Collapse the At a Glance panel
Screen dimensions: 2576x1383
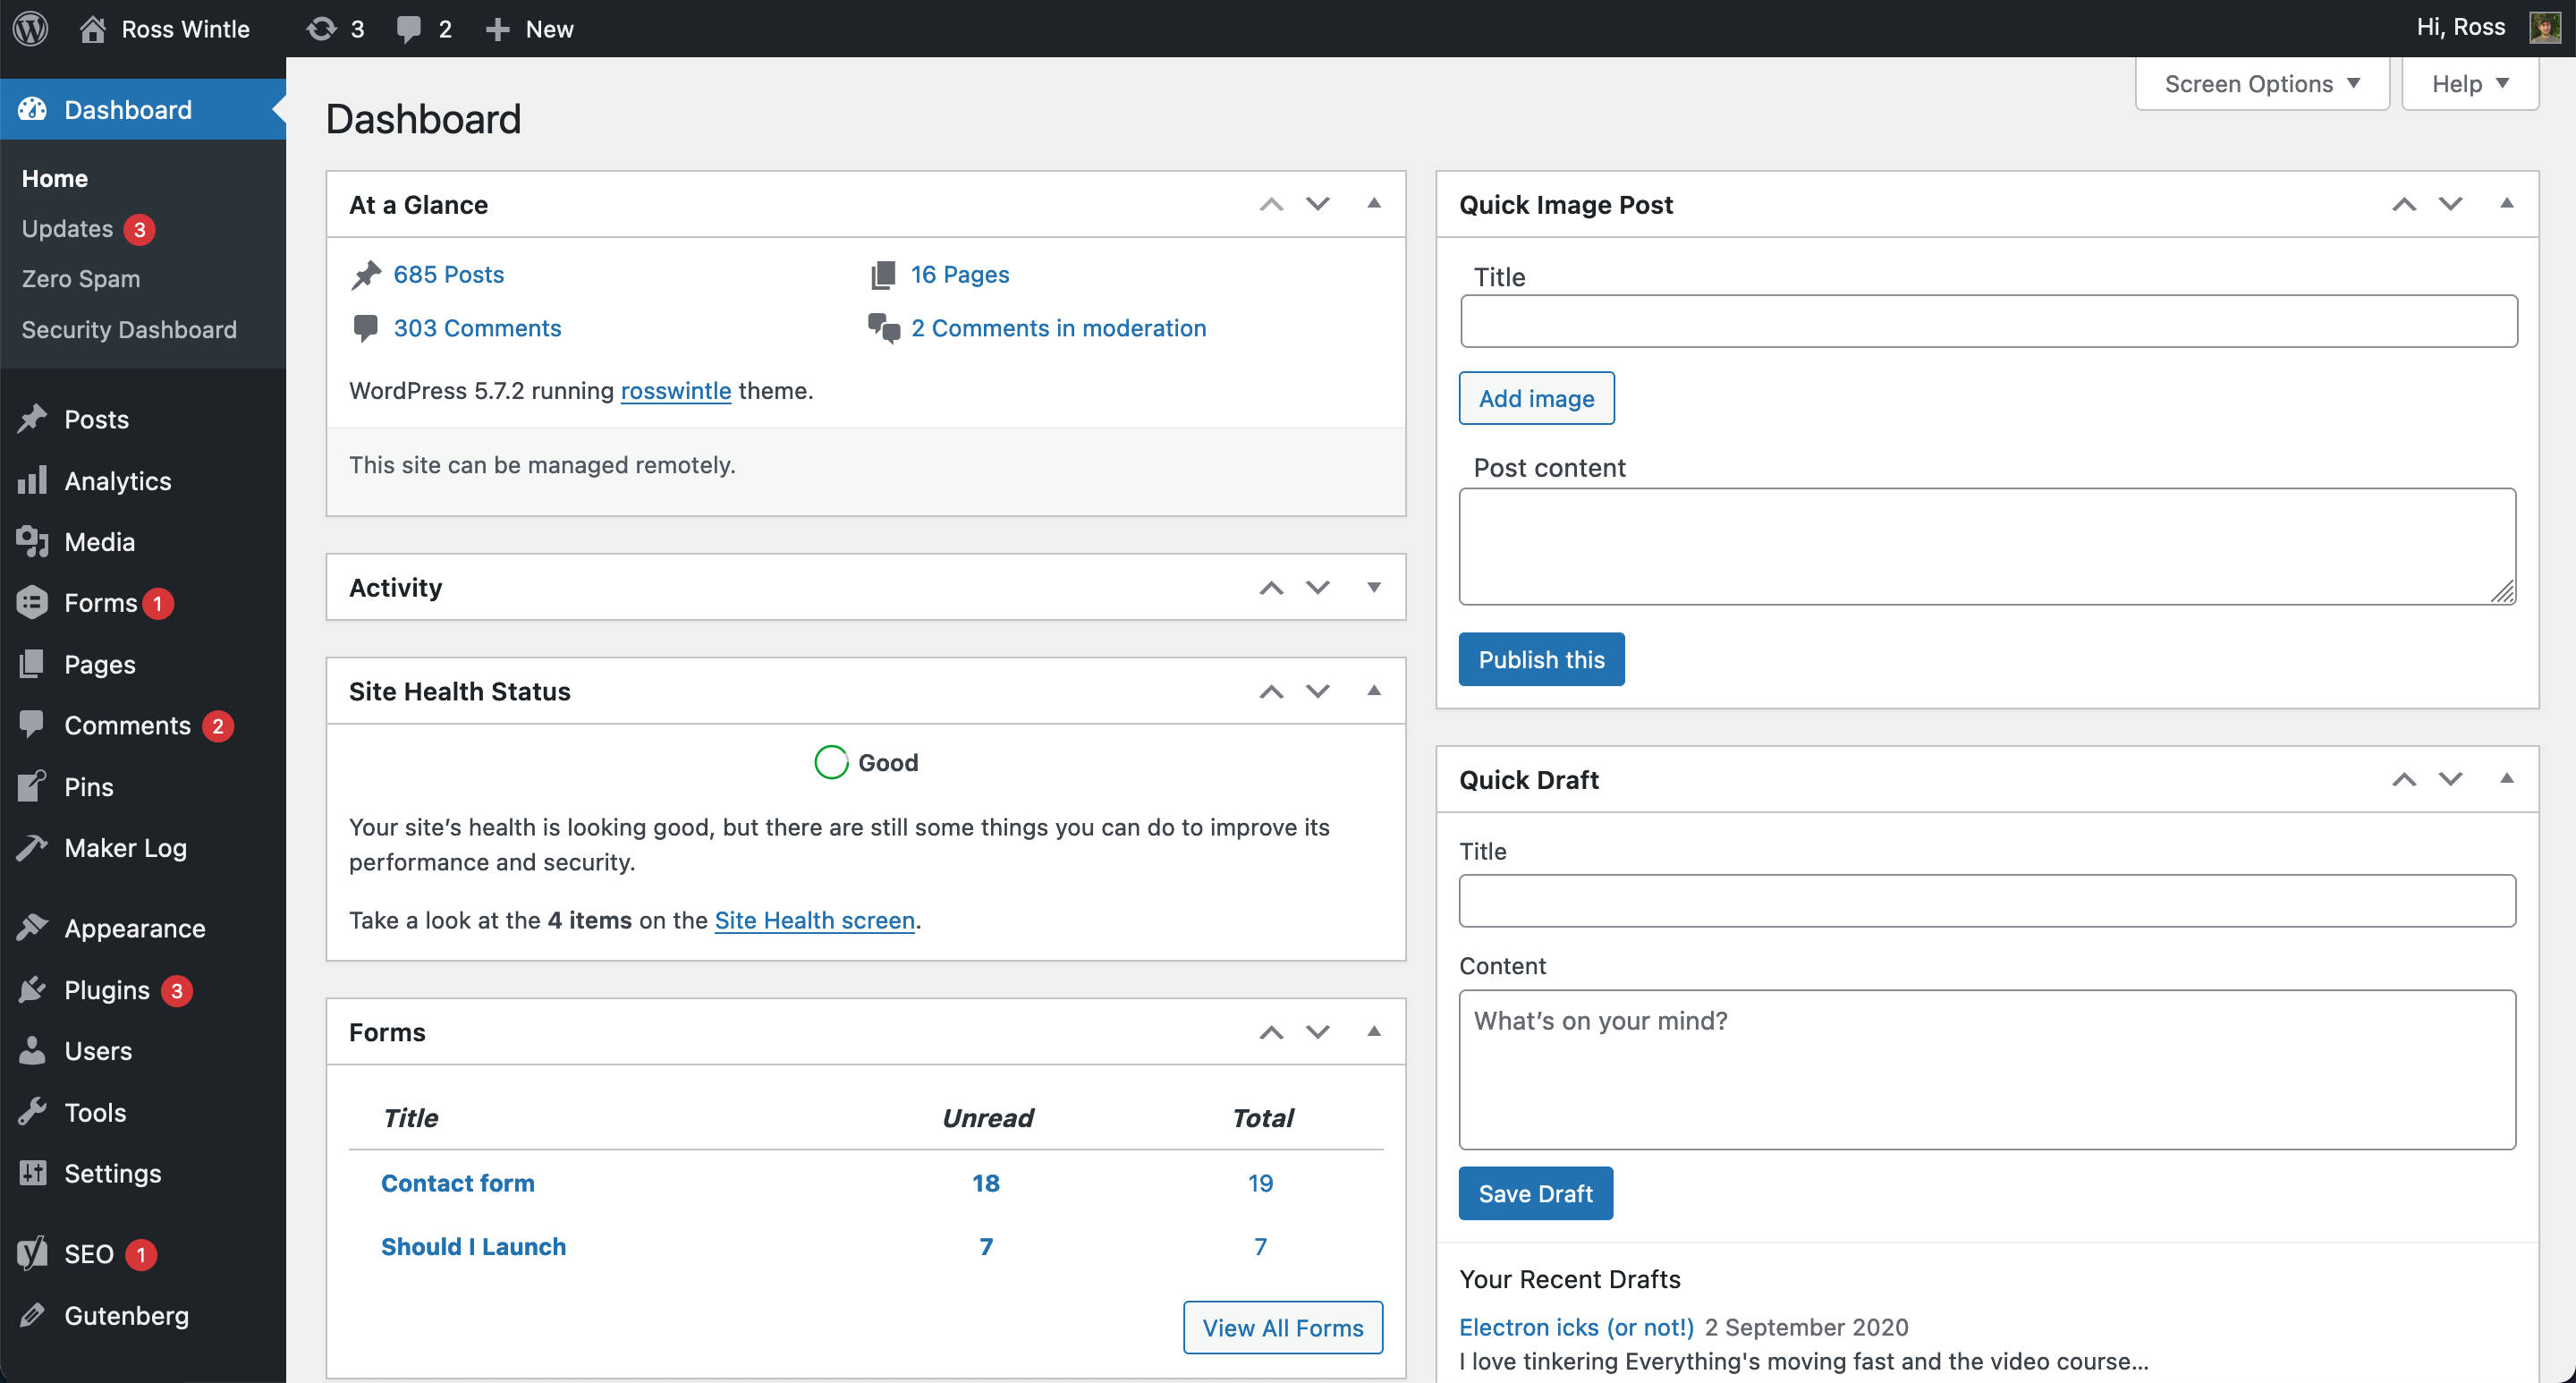[1374, 204]
